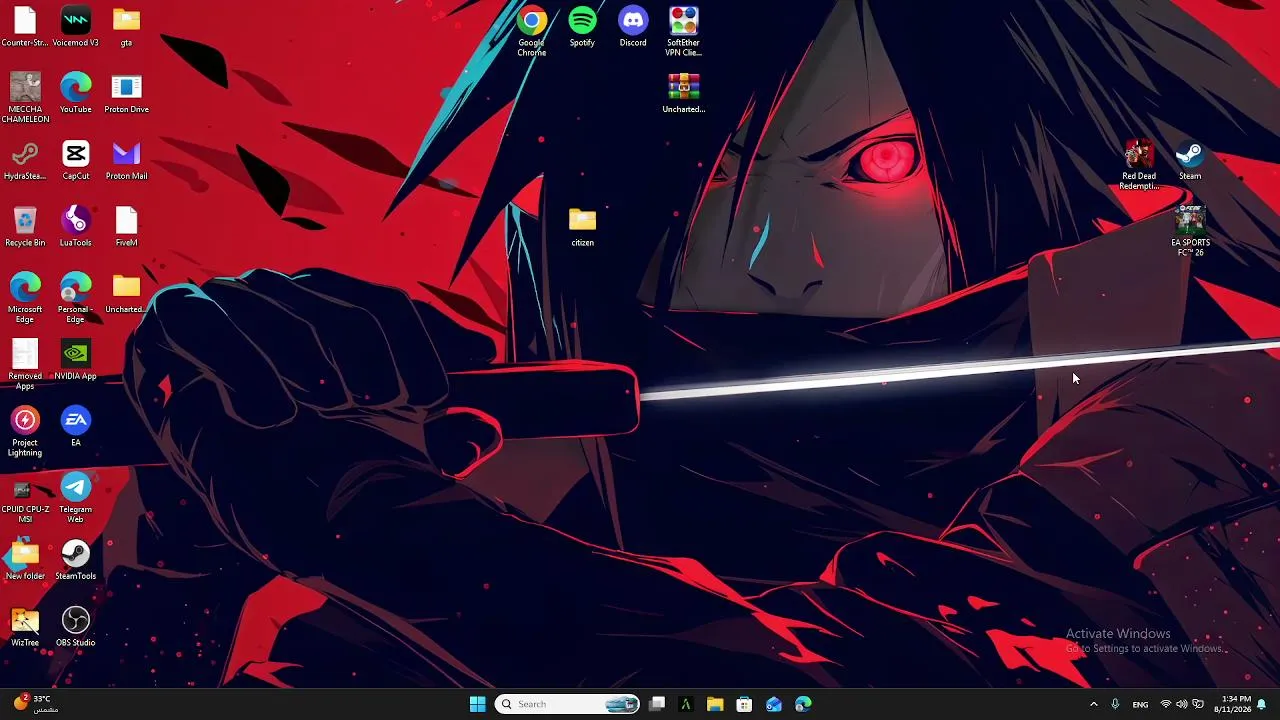Open Microsoft Store from the taskbar
This screenshot has height=720, width=1280.
tap(744, 704)
